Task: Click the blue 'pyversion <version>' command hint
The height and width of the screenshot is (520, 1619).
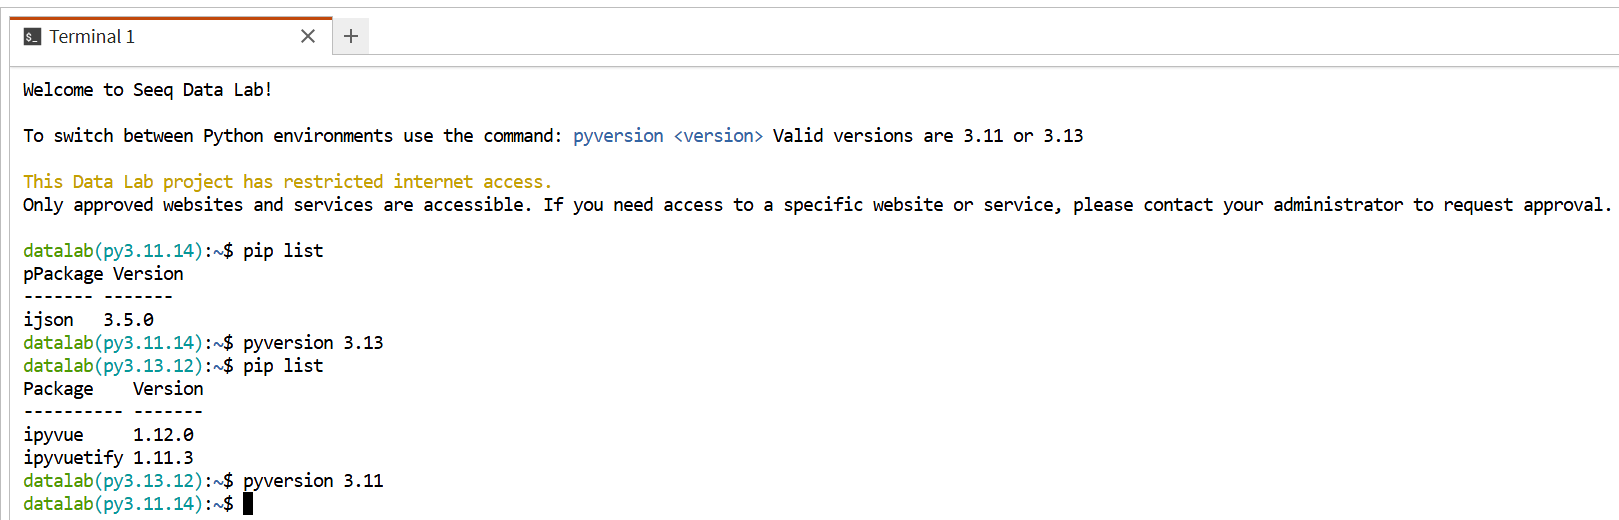Action: point(667,136)
